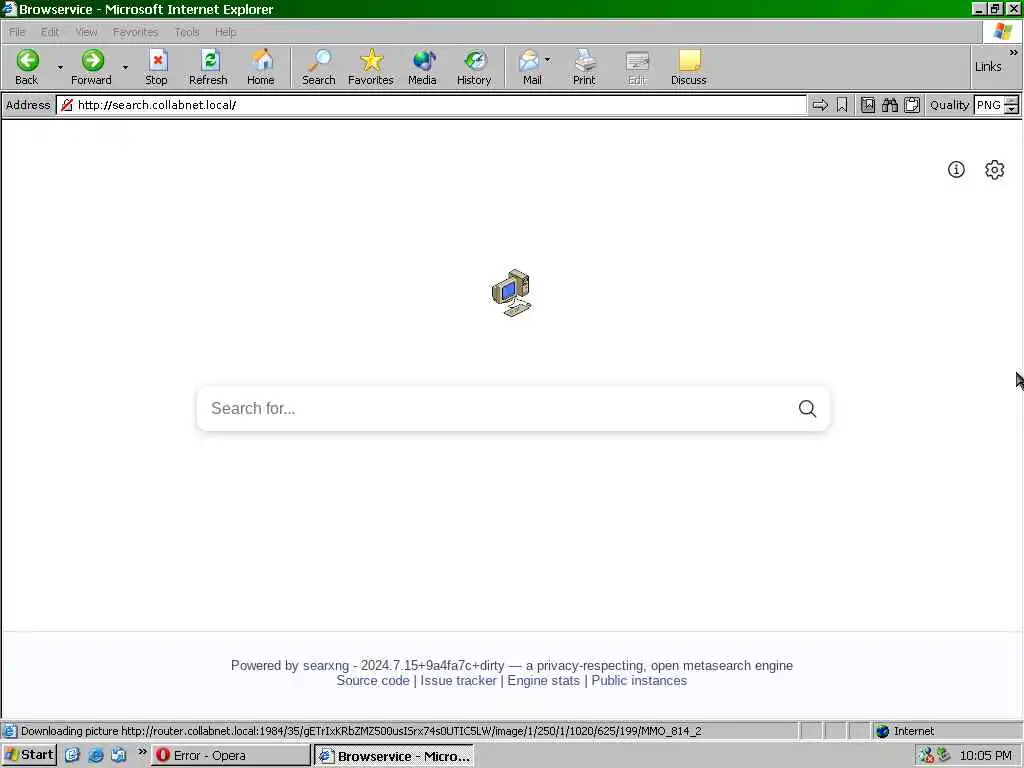Click the Links toolbar label

click(x=988, y=67)
